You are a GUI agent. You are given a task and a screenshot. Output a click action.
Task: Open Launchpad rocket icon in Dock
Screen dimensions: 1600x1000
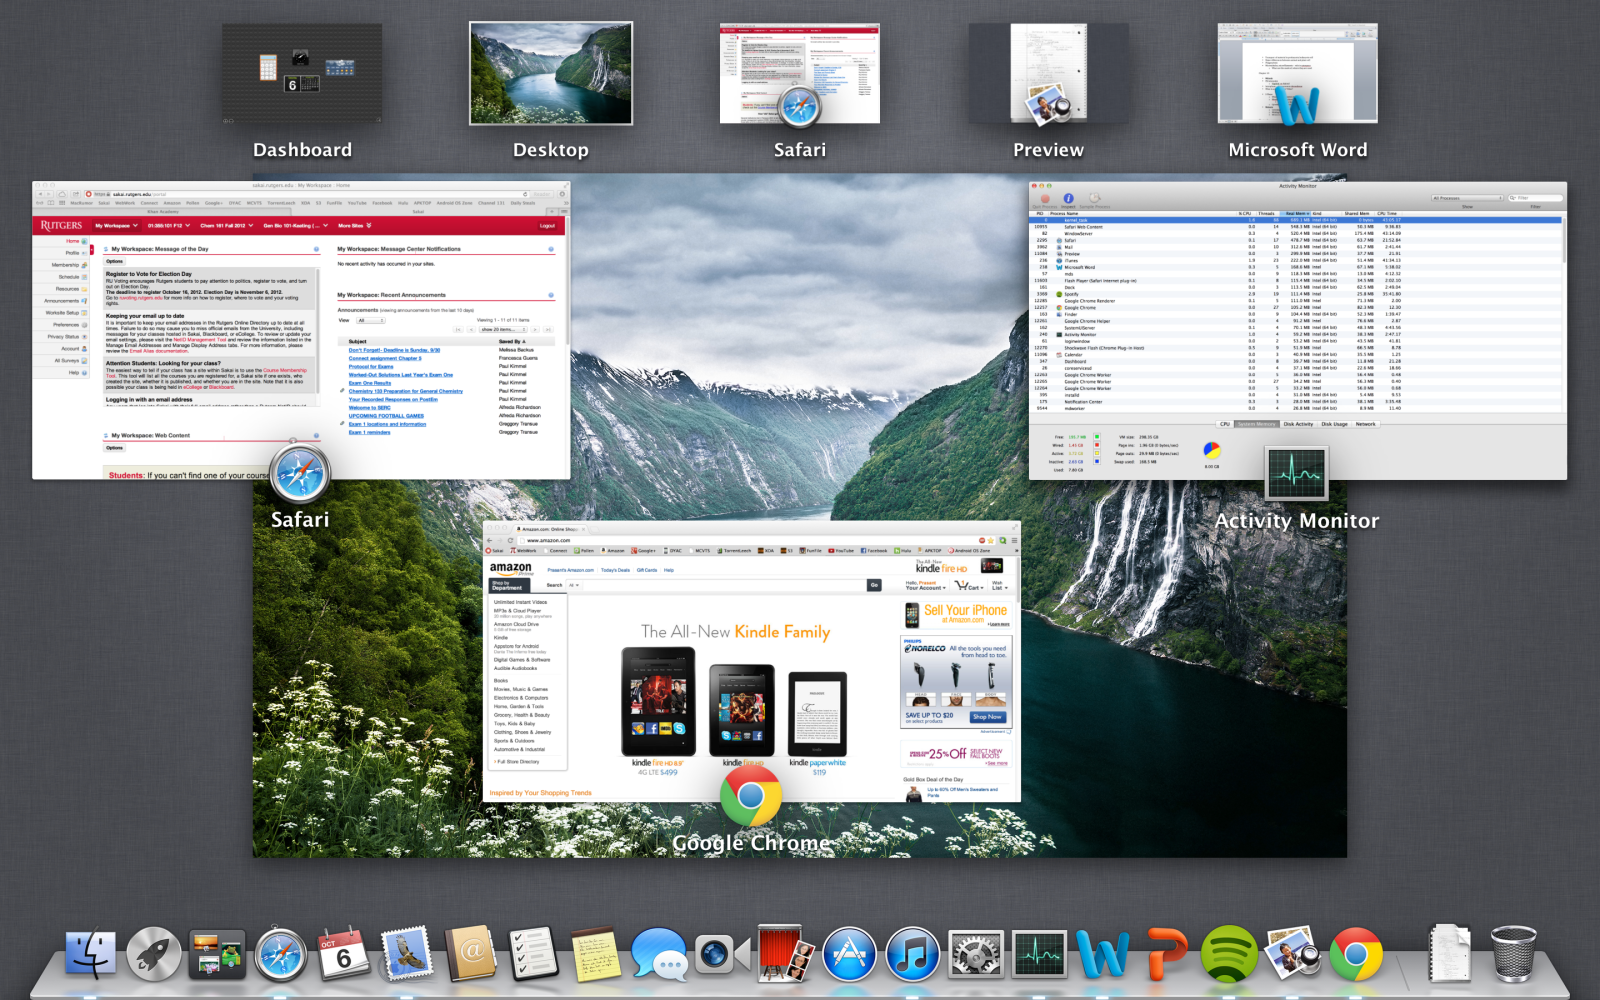153,954
